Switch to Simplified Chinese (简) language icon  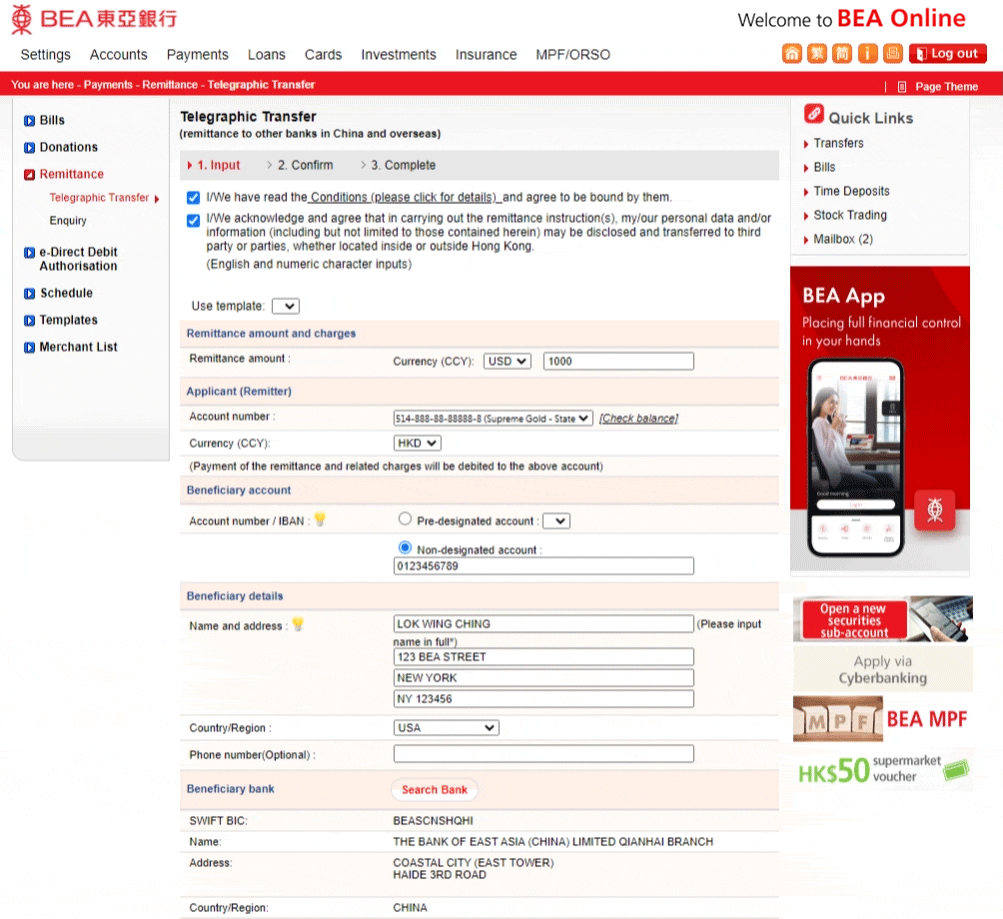point(842,54)
